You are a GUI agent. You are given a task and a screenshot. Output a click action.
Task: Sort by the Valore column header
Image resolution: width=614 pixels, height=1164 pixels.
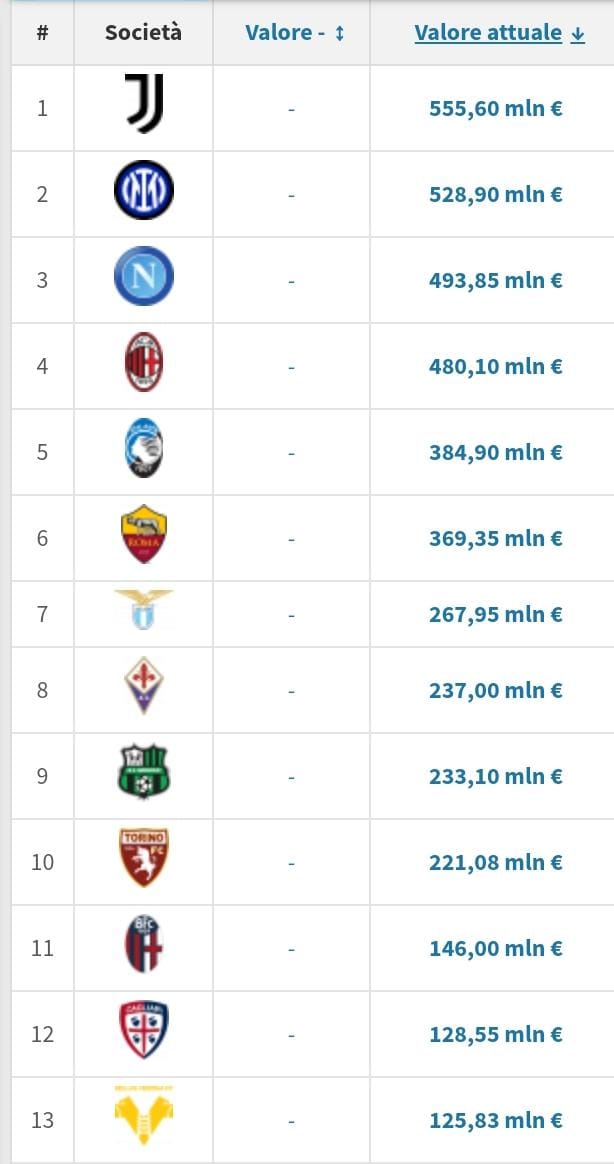294,33
